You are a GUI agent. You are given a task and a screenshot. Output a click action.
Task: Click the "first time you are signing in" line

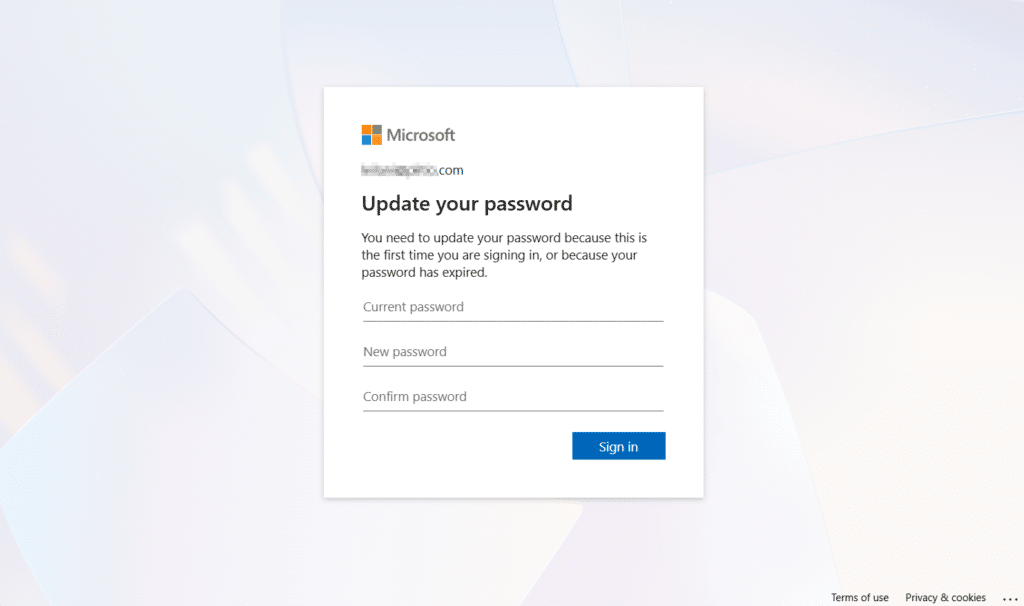(x=499, y=255)
